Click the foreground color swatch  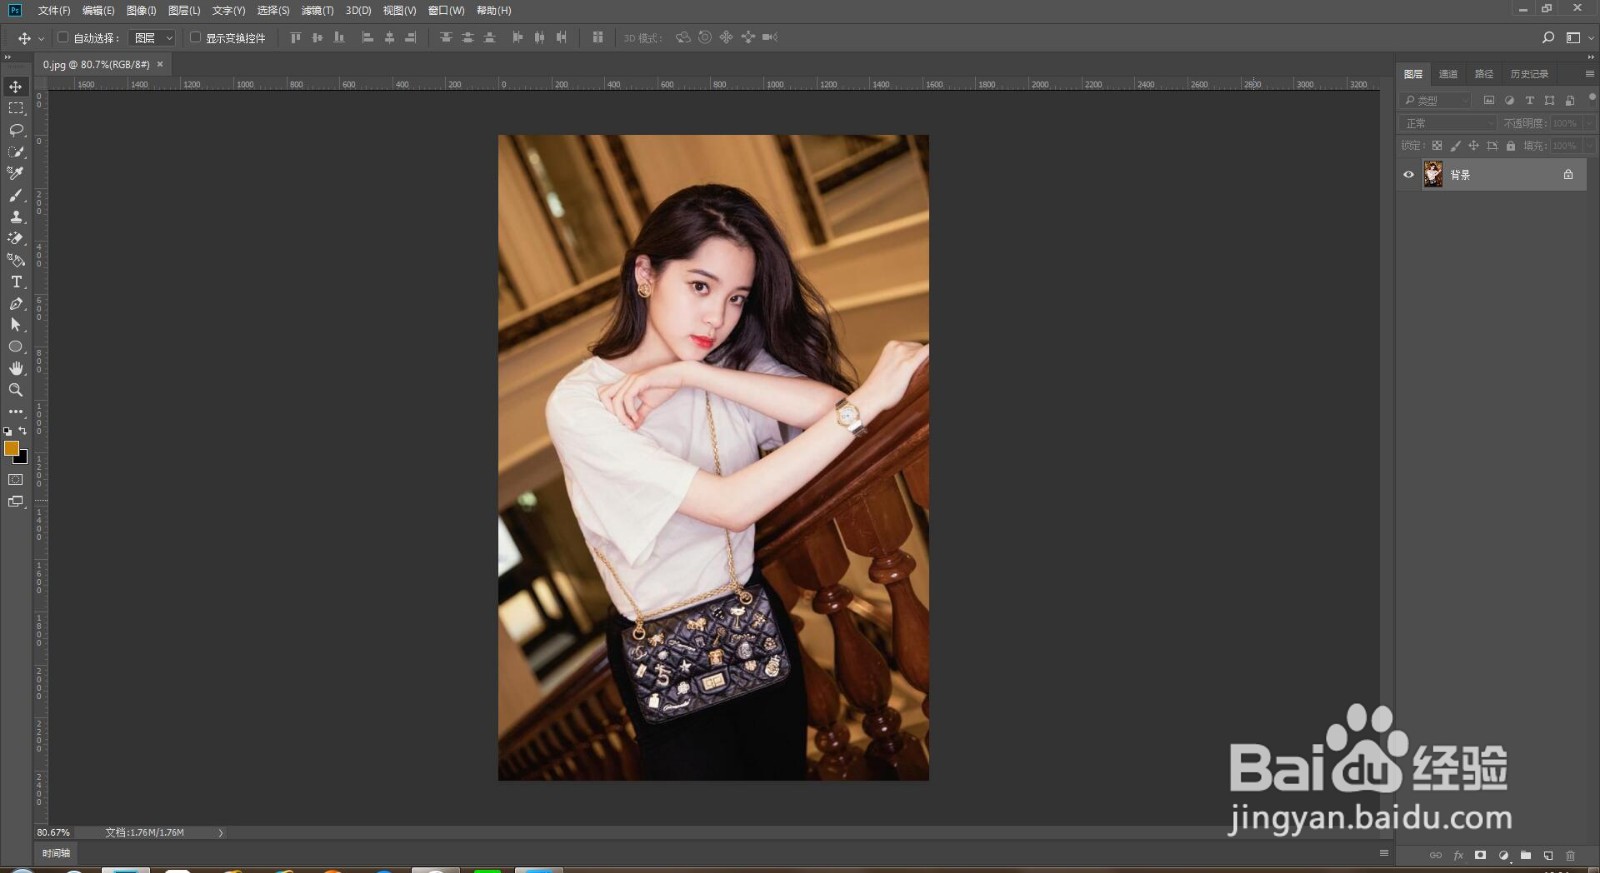coord(11,448)
